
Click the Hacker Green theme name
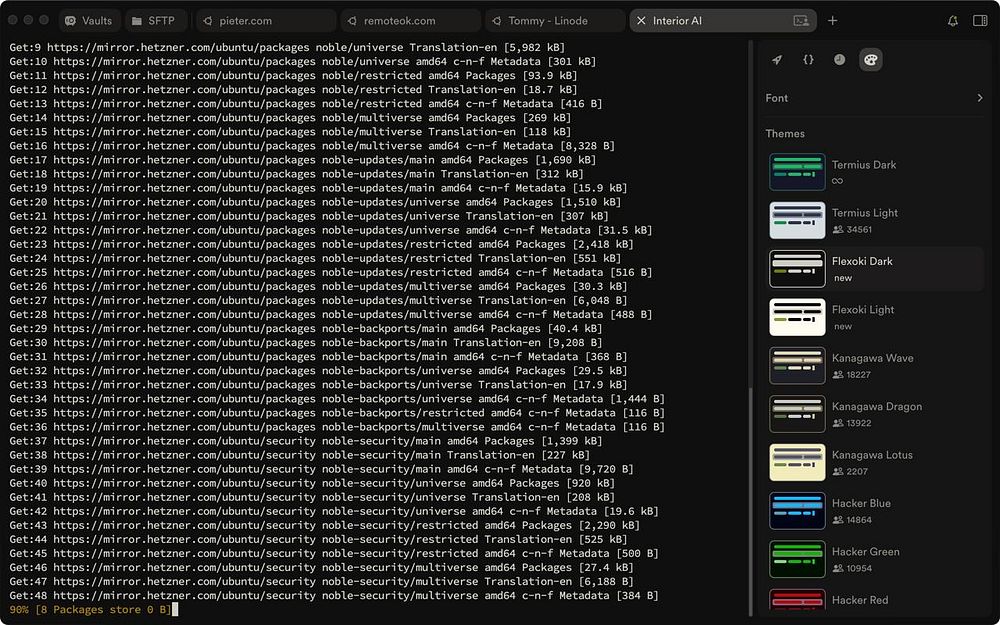865,552
